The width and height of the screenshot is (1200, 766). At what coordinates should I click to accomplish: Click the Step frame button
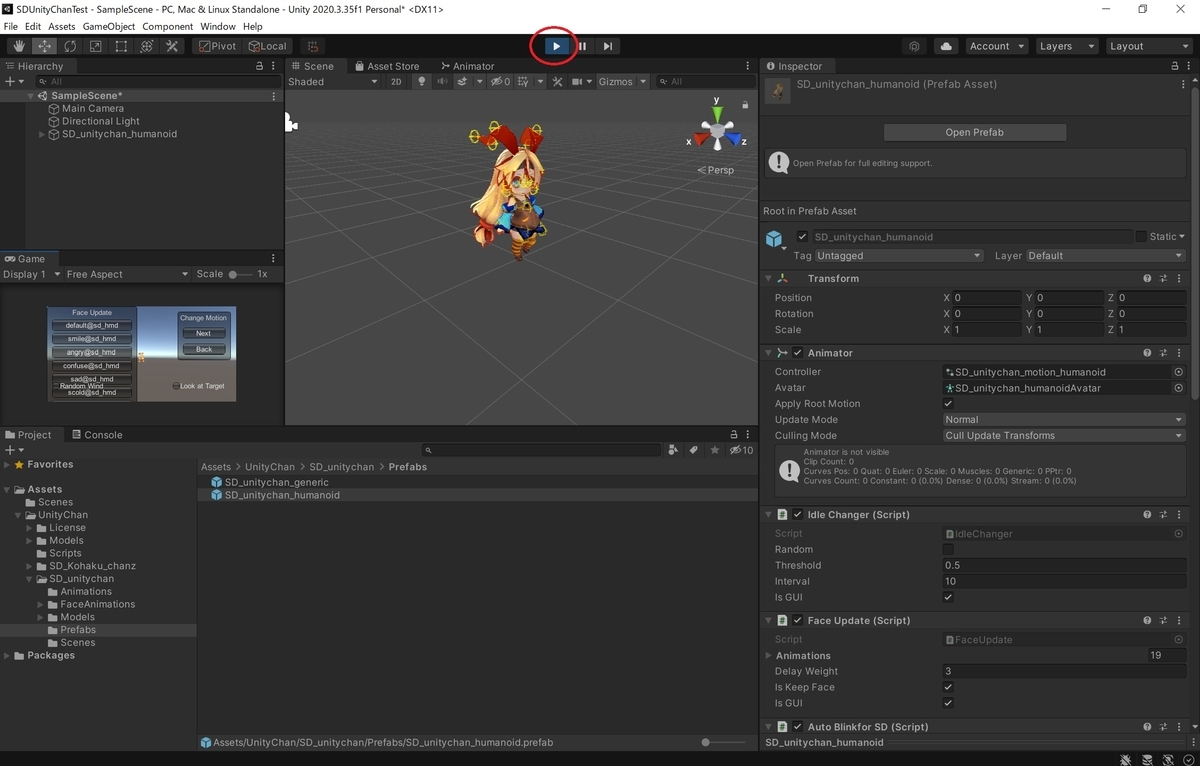click(608, 46)
